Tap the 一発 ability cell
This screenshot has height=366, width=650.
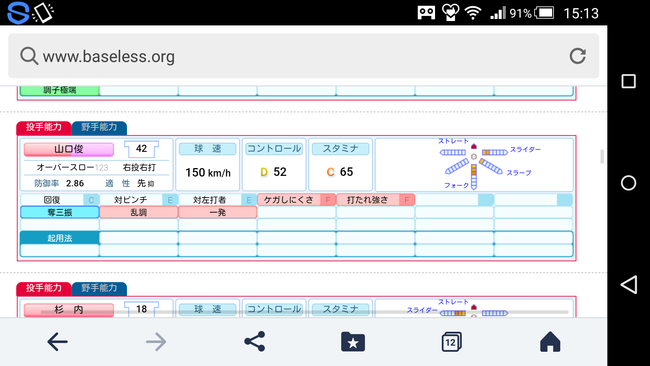click(218, 212)
